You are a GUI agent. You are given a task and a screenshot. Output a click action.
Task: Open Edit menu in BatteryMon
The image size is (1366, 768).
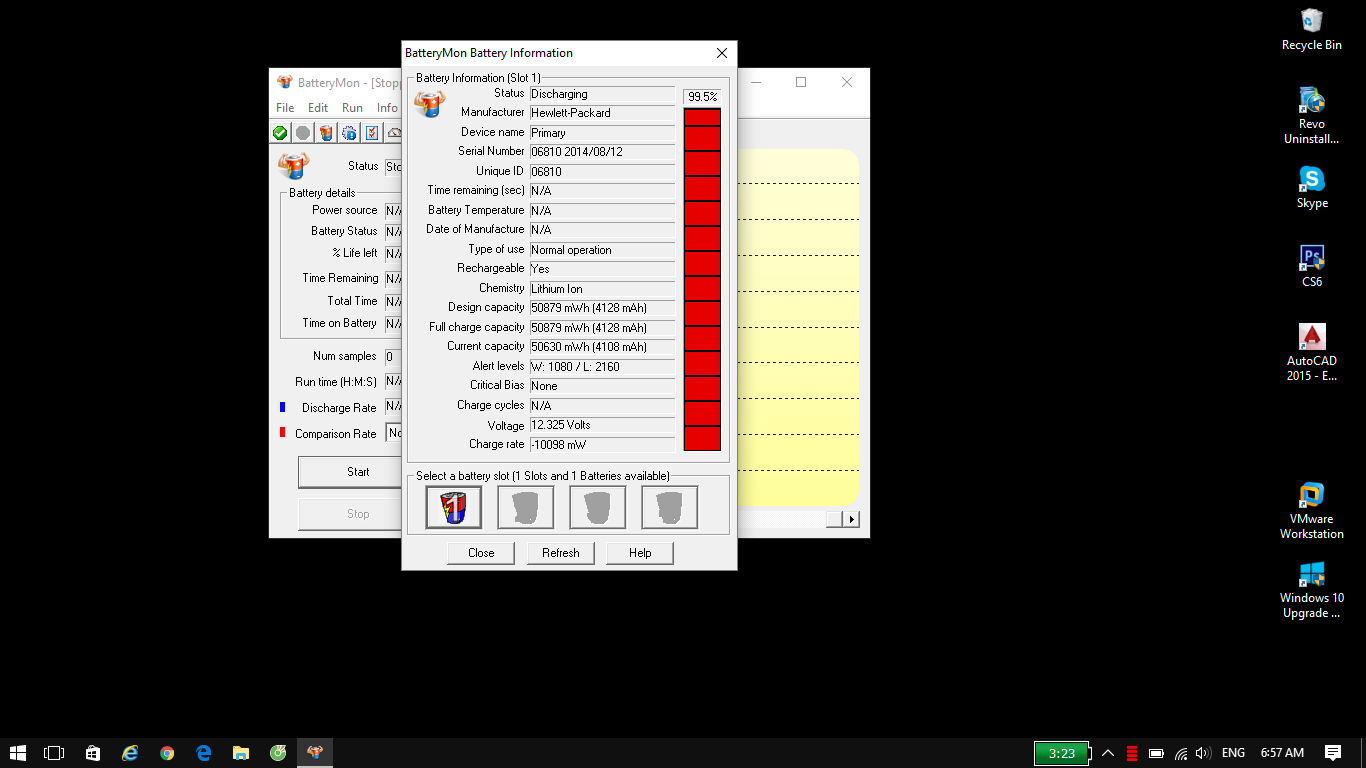point(318,108)
